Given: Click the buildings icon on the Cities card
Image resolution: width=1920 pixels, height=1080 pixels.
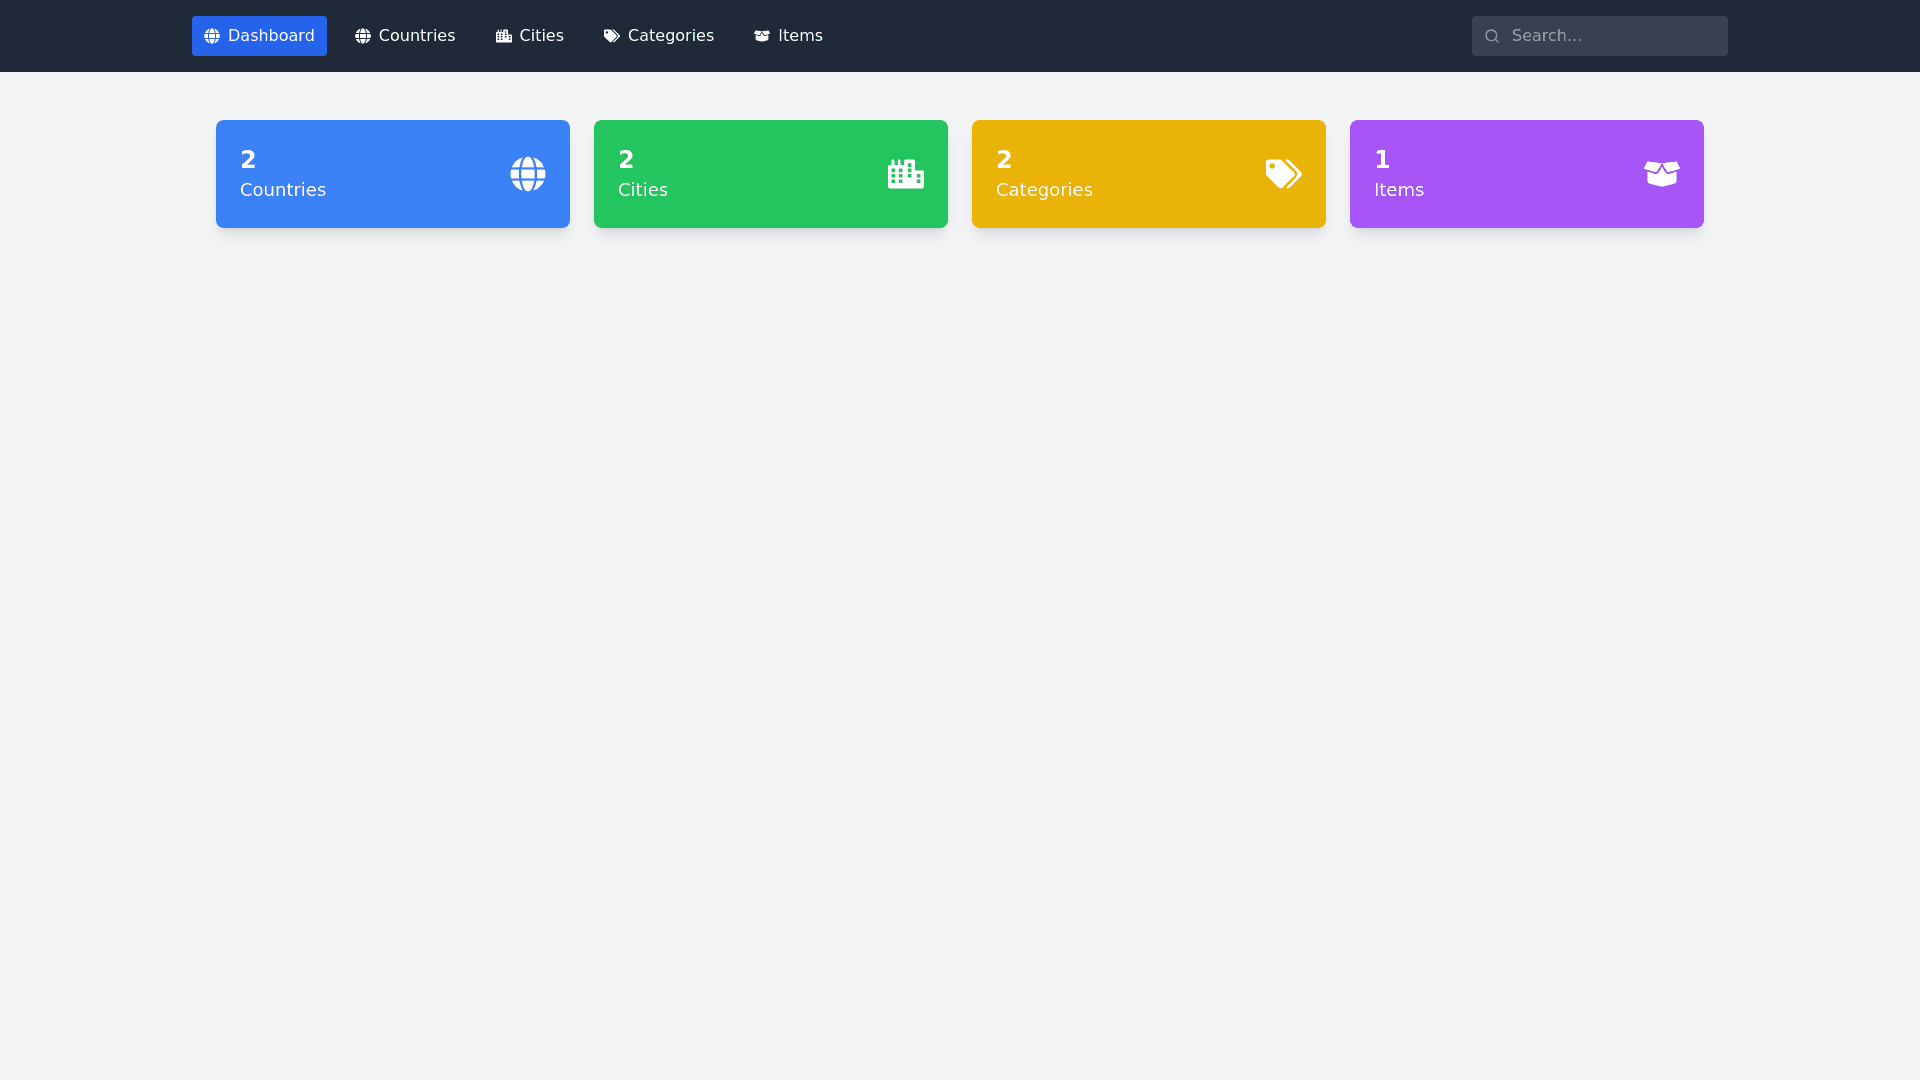Looking at the screenshot, I should 906,174.
